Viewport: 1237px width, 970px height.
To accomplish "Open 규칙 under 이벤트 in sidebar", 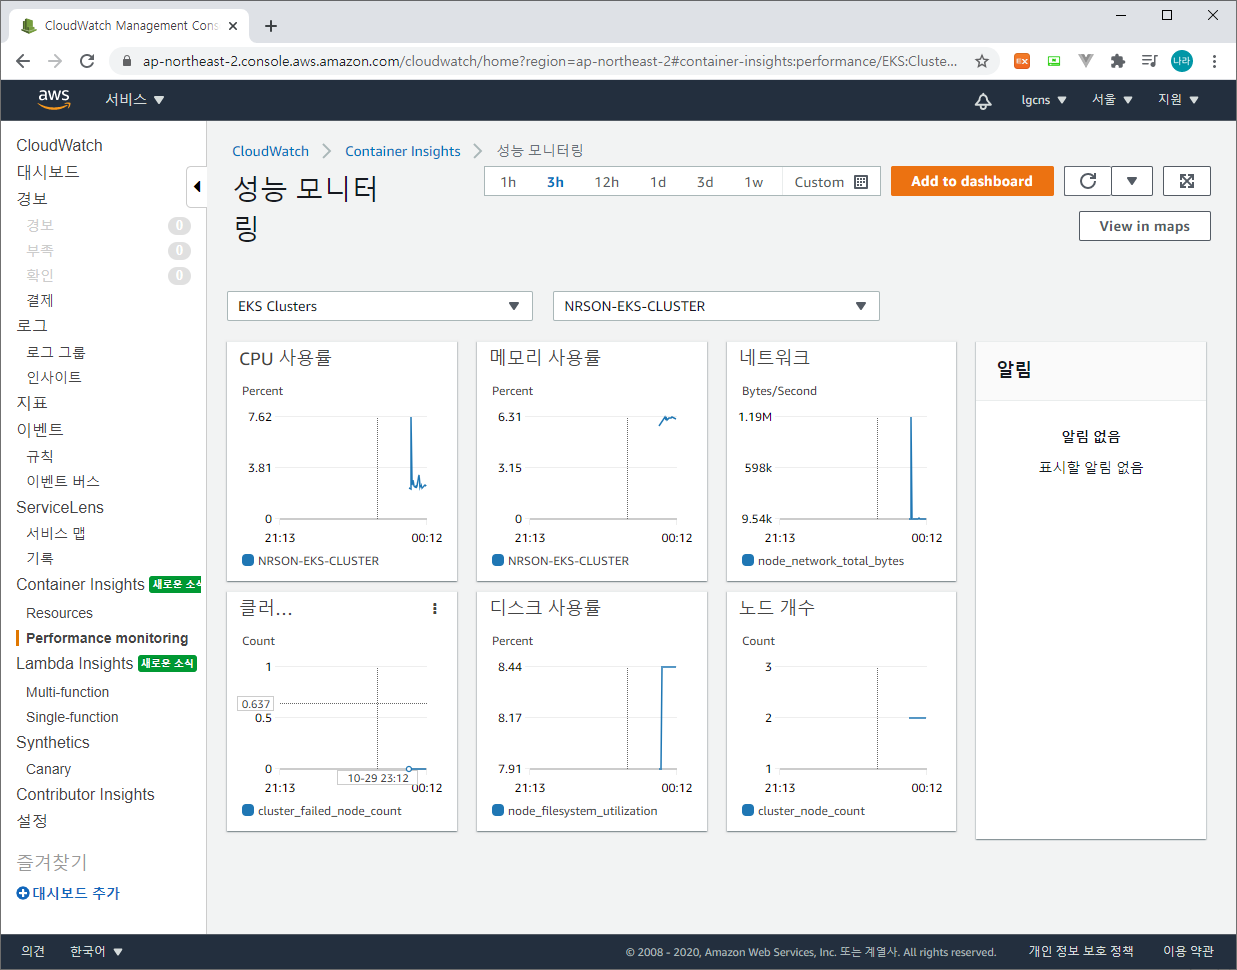I will [40, 456].
